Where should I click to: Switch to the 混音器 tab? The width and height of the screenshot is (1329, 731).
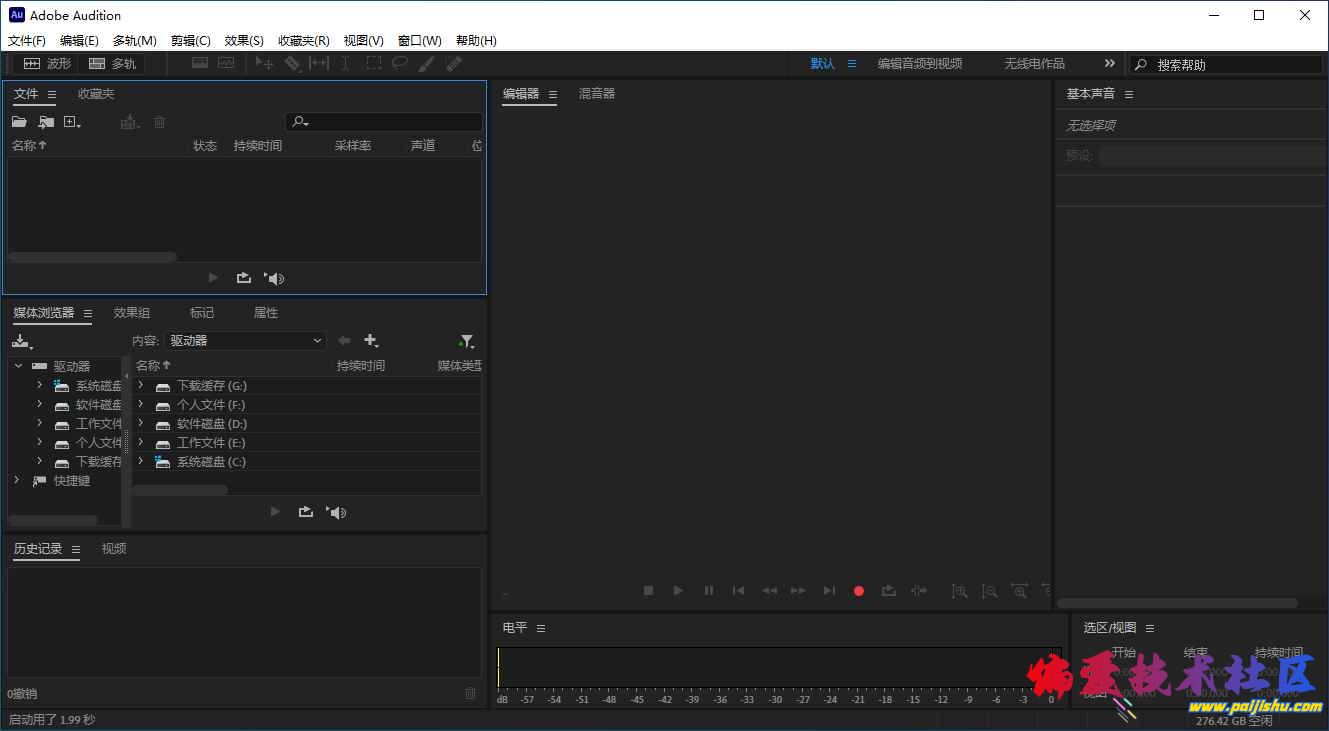click(x=597, y=94)
